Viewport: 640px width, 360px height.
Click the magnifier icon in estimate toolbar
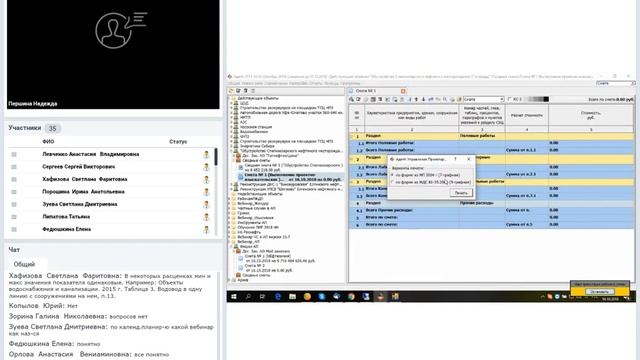click(445, 99)
